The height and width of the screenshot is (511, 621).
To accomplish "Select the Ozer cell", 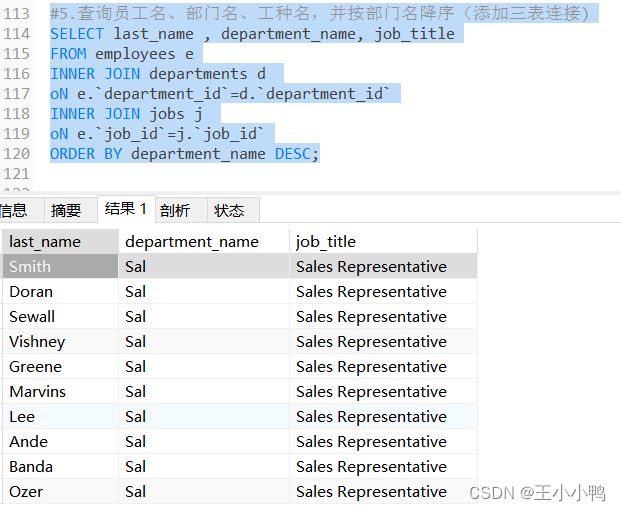I will click(60, 491).
